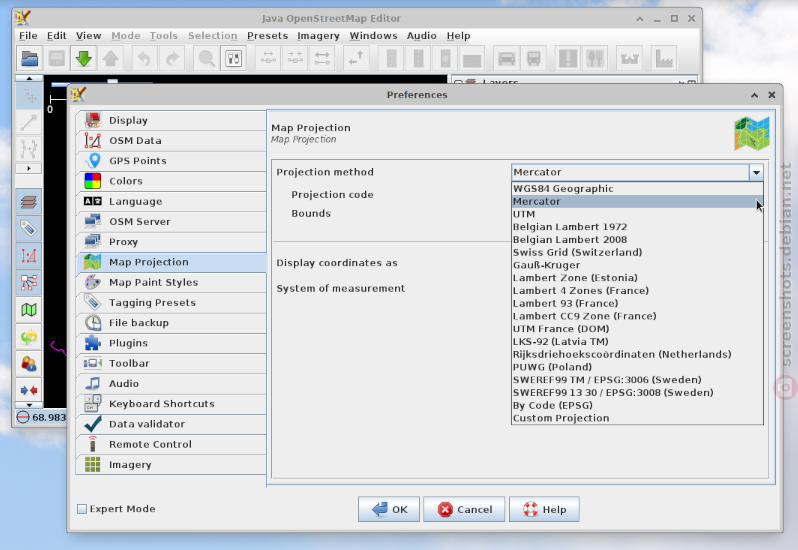The height and width of the screenshot is (550, 798).
Task: Open the OSM Server preferences tab
Action: point(172,222)
